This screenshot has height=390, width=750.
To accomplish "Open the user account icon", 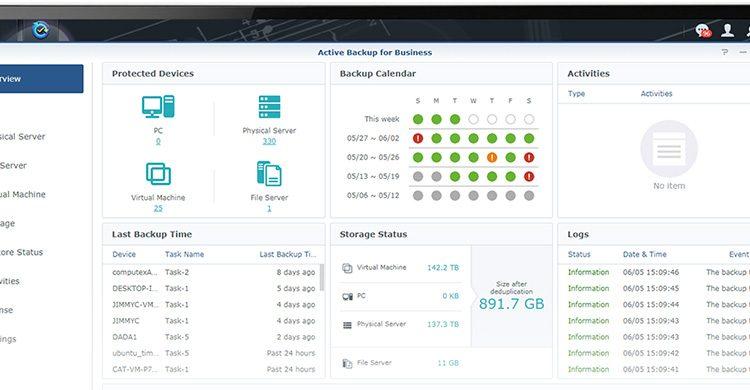I will click(x=728, y=30).
